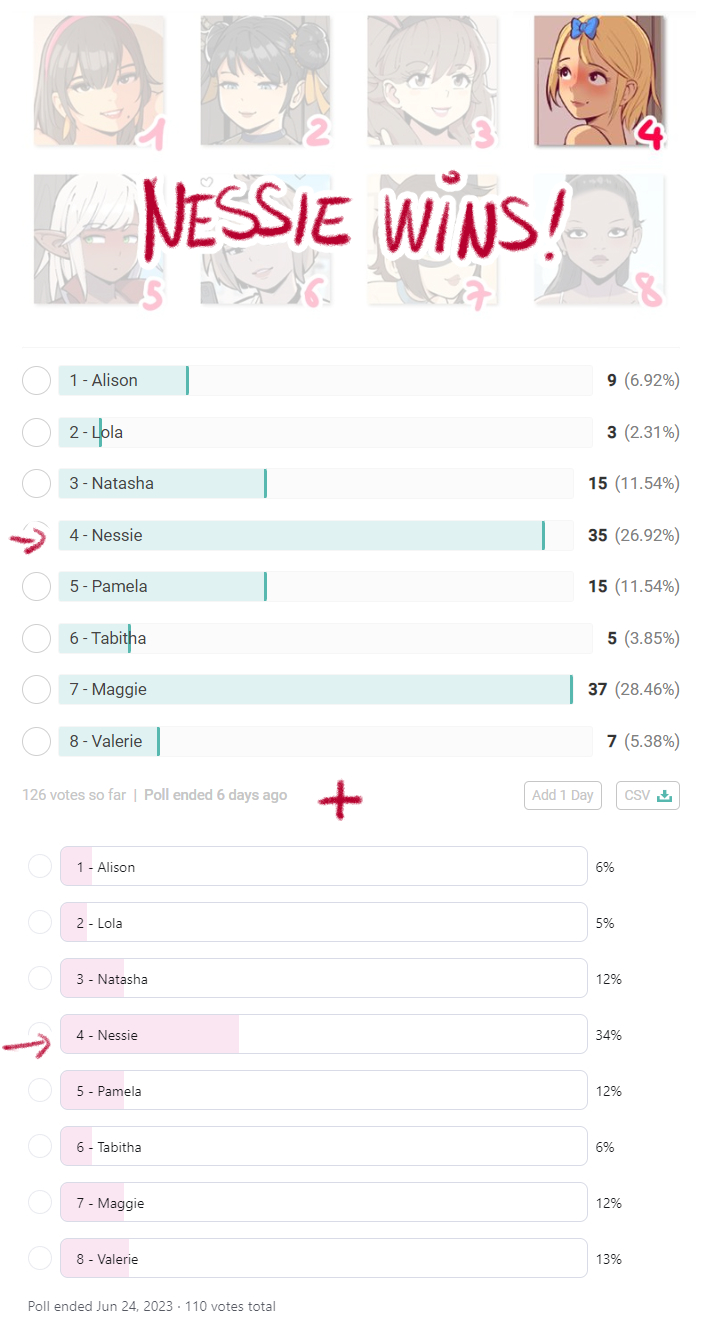The image size is (706, 1335).
Task: Select the radio button for 2 - Lola
Action: [36, 432]
